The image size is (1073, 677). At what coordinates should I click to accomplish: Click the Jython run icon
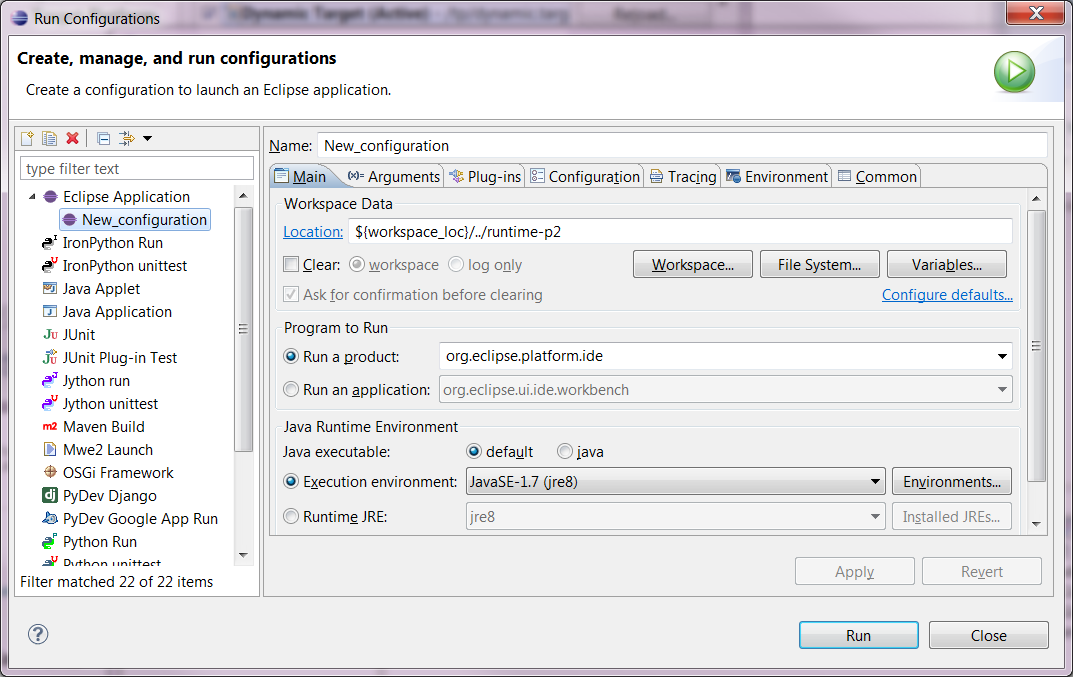tap(50, 381)
